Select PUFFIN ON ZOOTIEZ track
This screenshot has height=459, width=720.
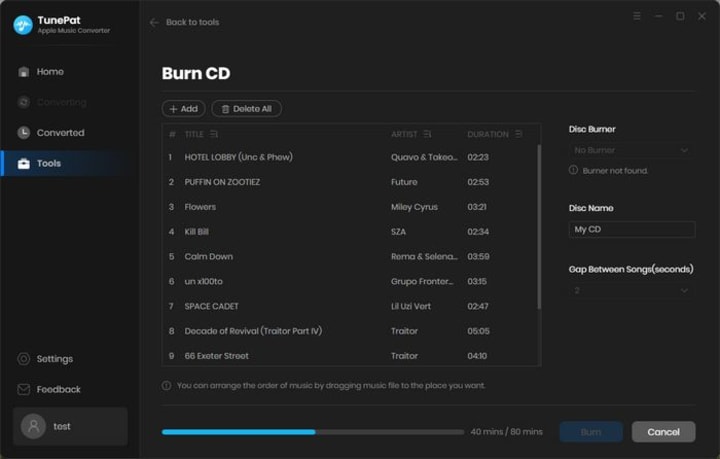tap(349, 182)
